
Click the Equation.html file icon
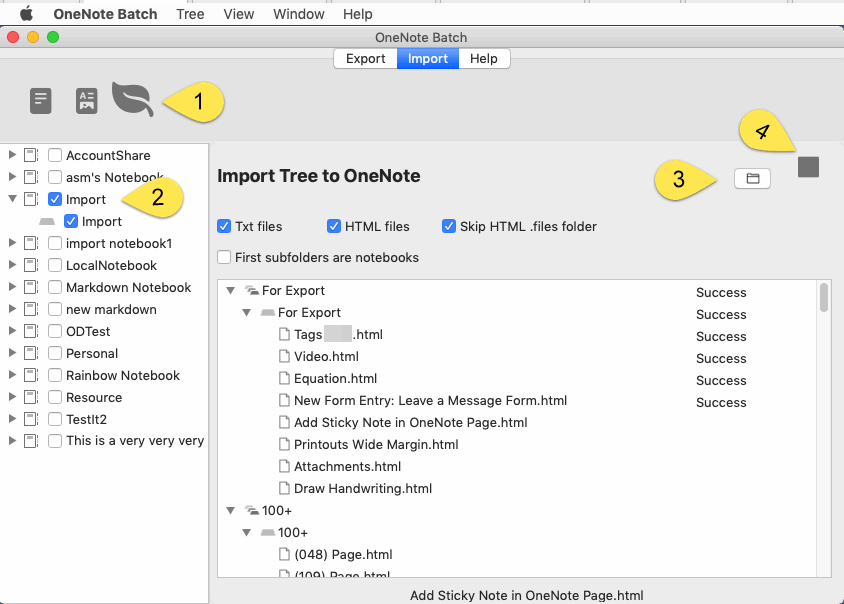point(284,378)
